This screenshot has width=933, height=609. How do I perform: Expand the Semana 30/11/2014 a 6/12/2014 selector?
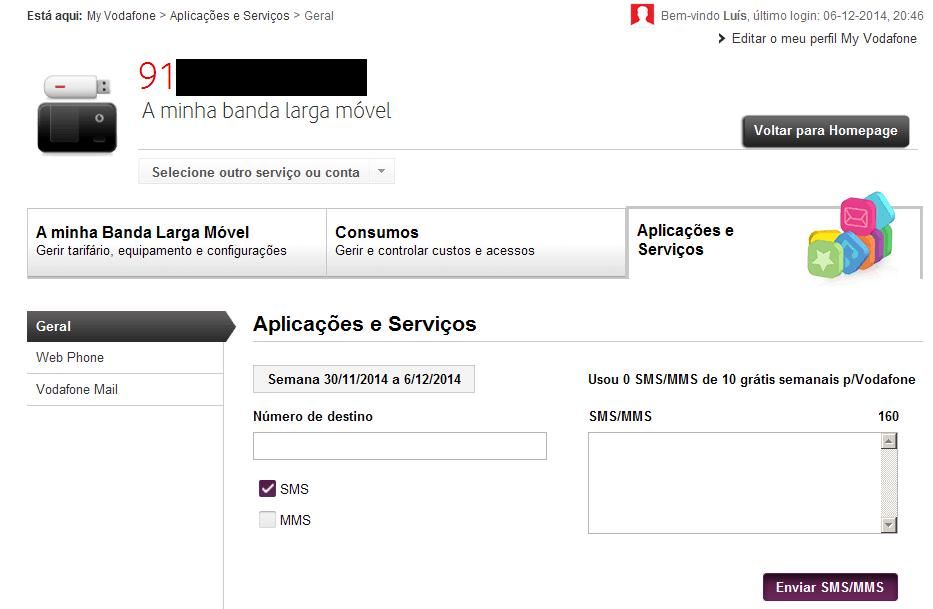364,379
